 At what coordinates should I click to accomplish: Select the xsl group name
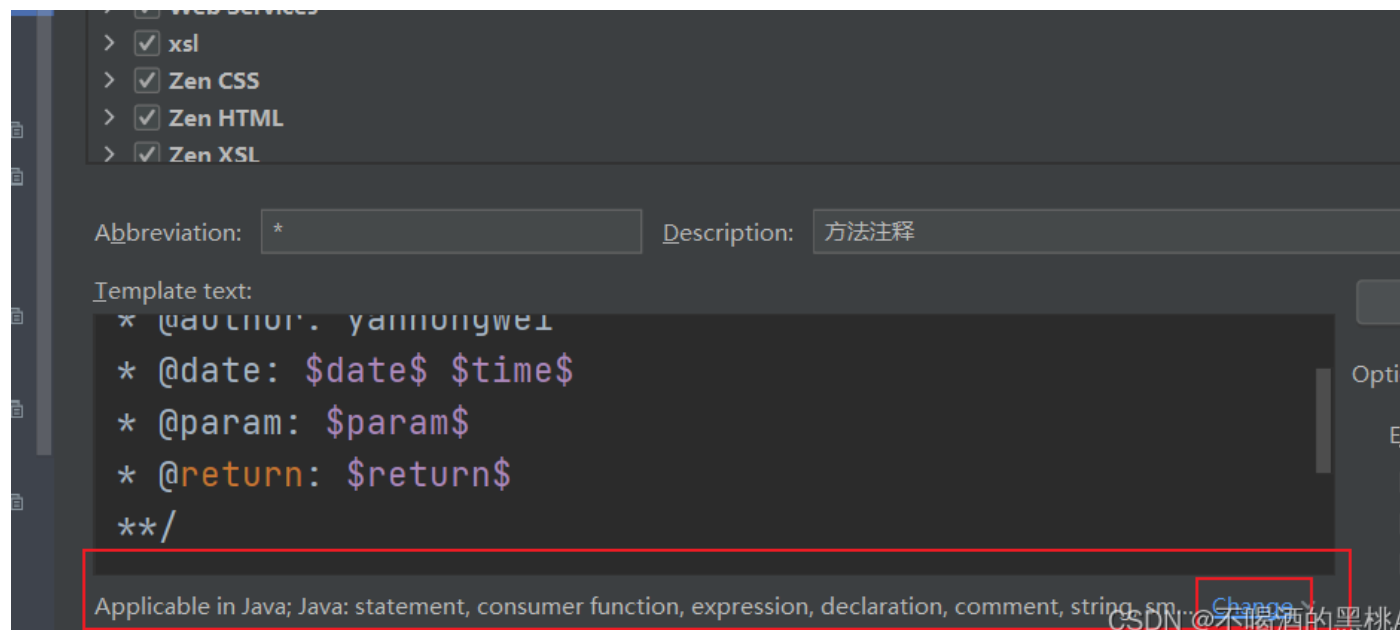click(184, 44)
